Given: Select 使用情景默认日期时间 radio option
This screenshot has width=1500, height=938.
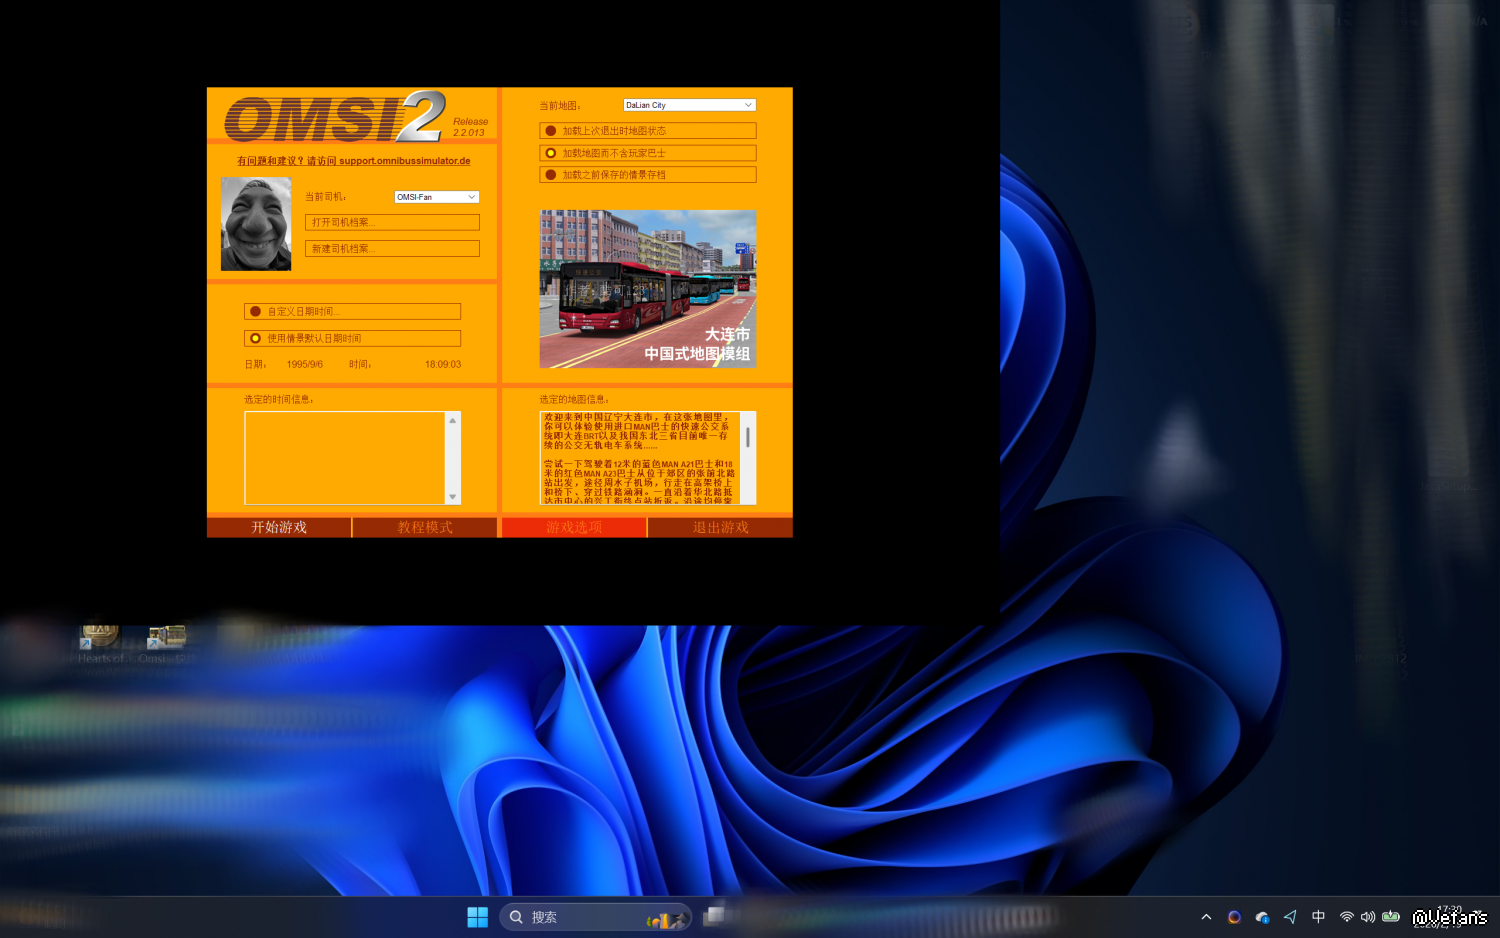Looking at the screenshot, I should 352,338.
